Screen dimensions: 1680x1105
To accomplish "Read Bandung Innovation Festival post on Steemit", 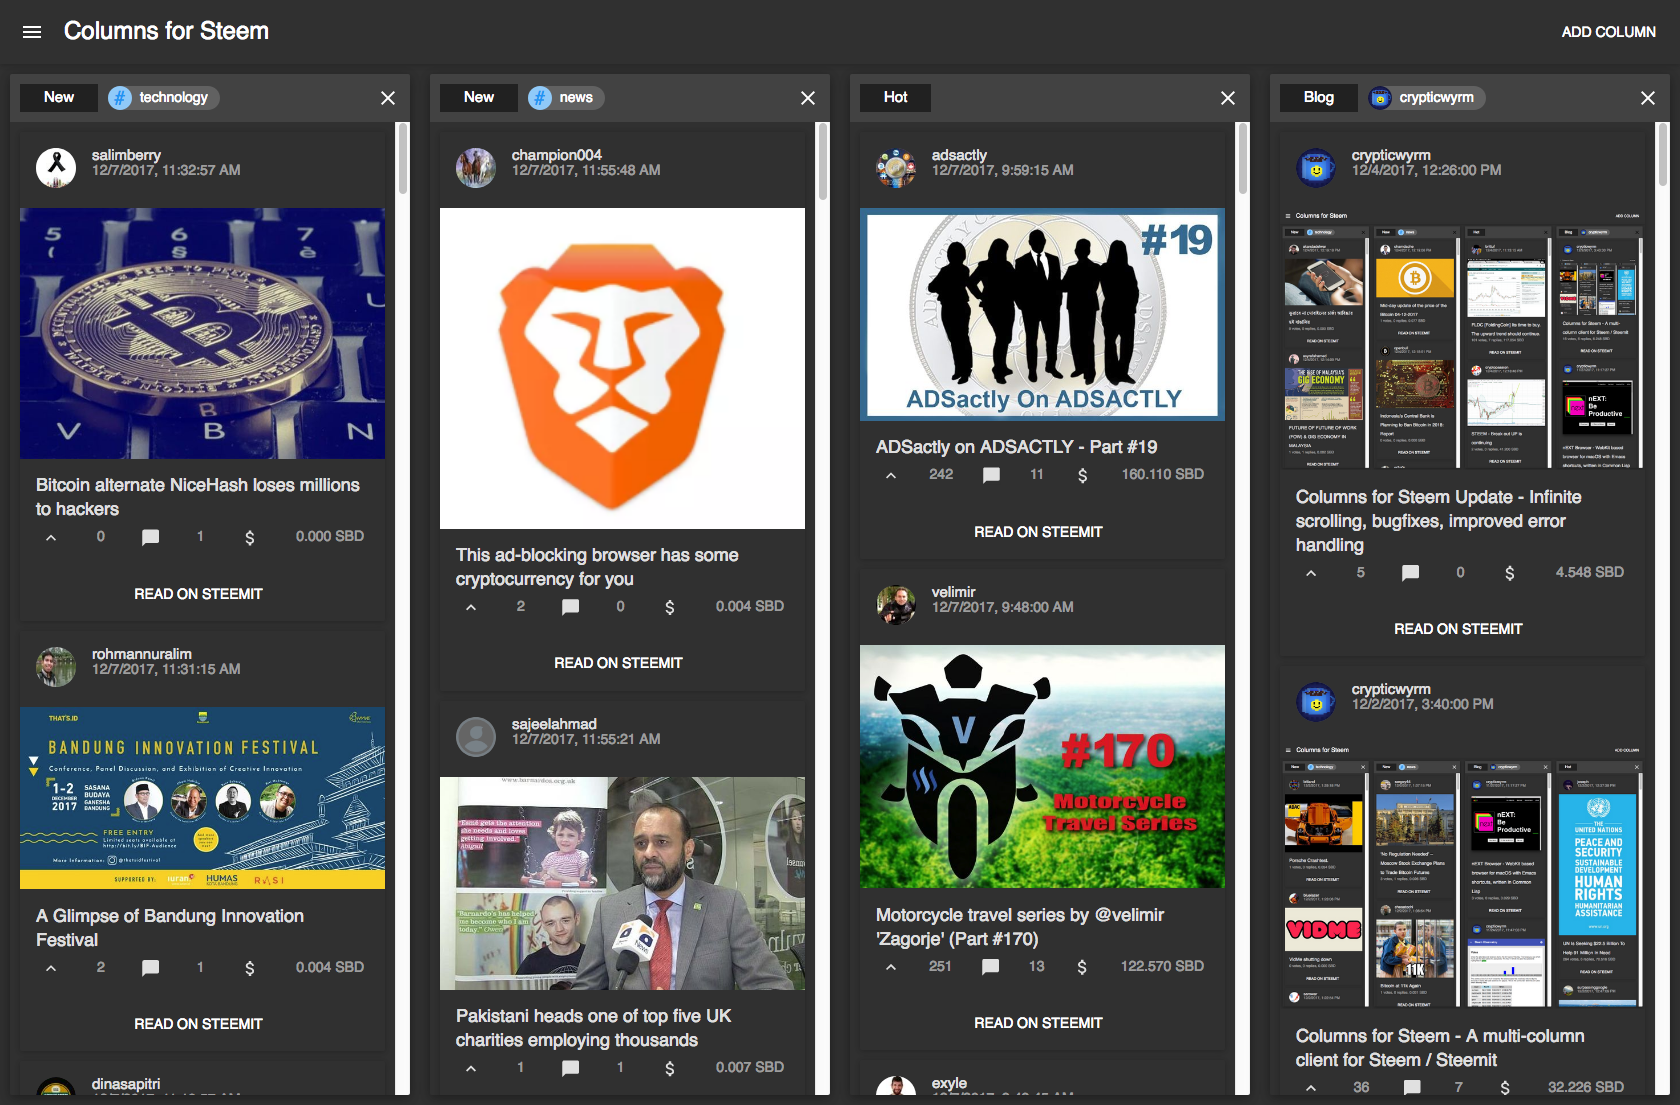I will point(199,1024).
